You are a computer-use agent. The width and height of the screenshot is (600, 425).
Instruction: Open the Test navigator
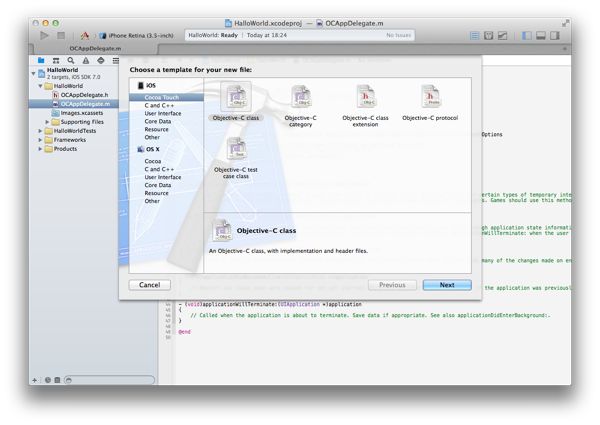(x=101, y=60)
